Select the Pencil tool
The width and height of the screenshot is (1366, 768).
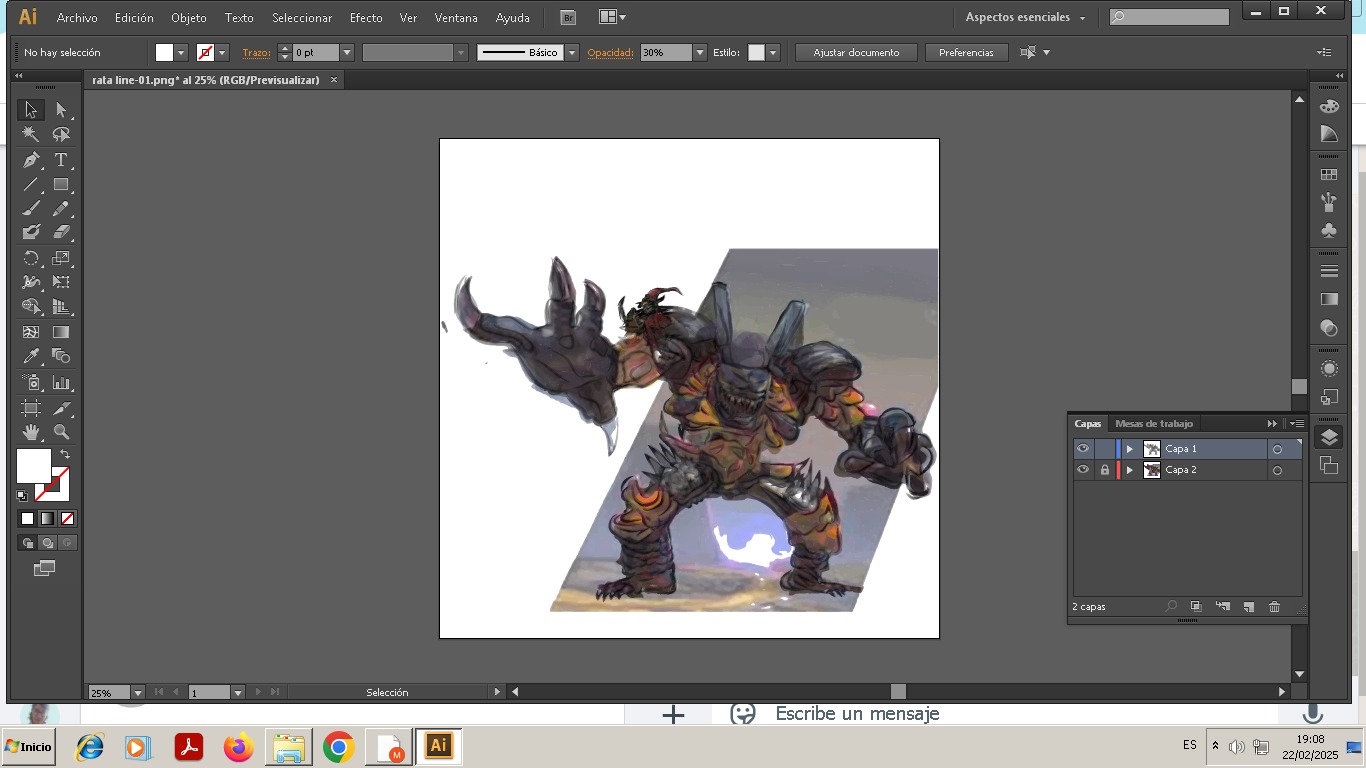click(61, 209)
